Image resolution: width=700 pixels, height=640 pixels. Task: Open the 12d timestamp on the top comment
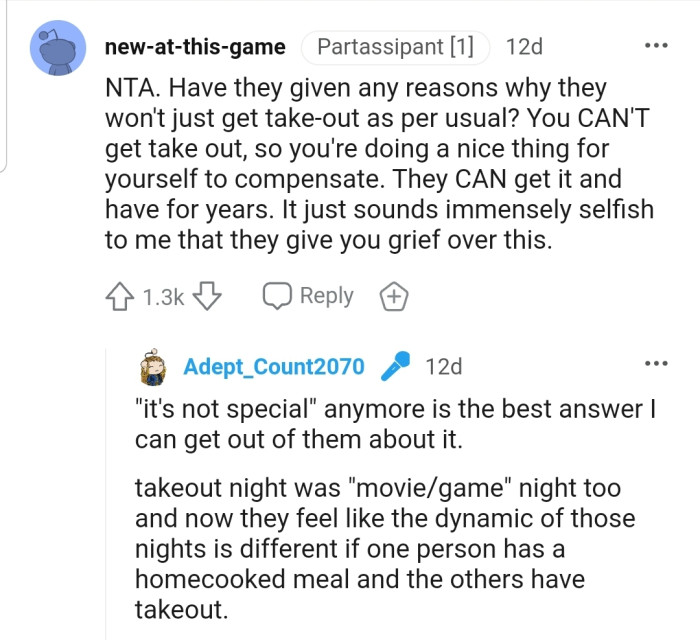[x=524, y=47]
